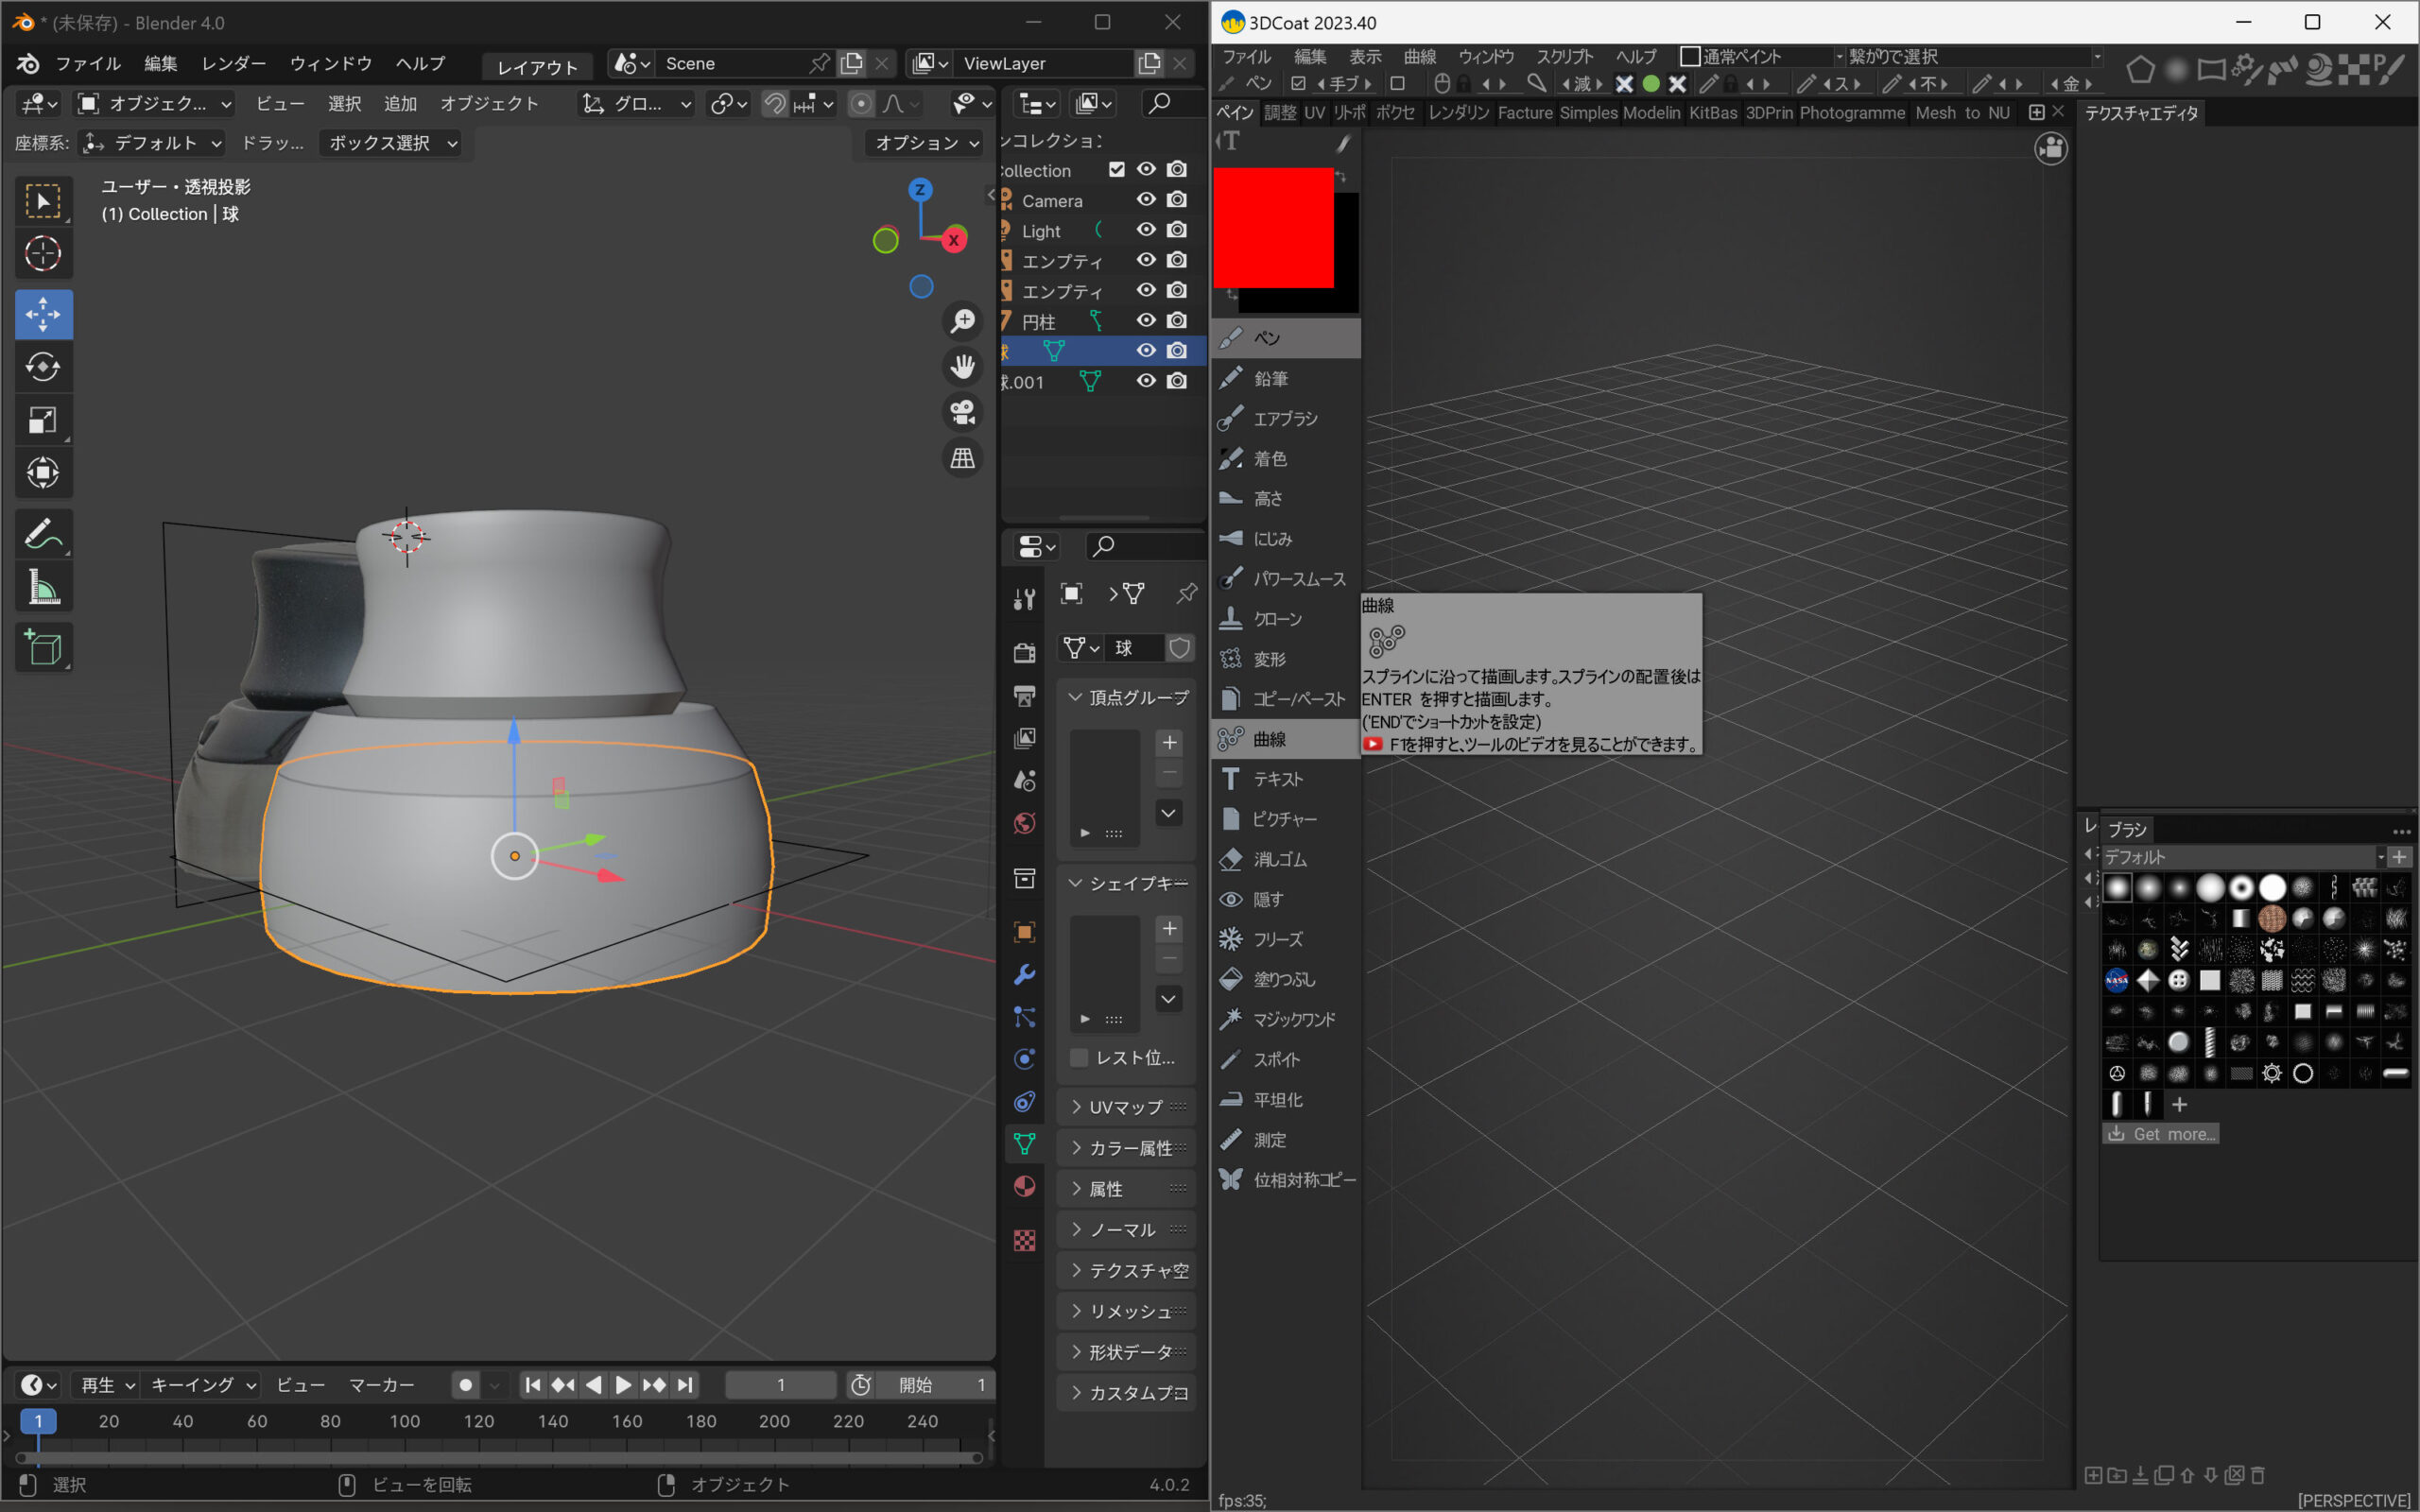Open the レンダー menu in Blender

pyautogui.click(x=233, y=63)
